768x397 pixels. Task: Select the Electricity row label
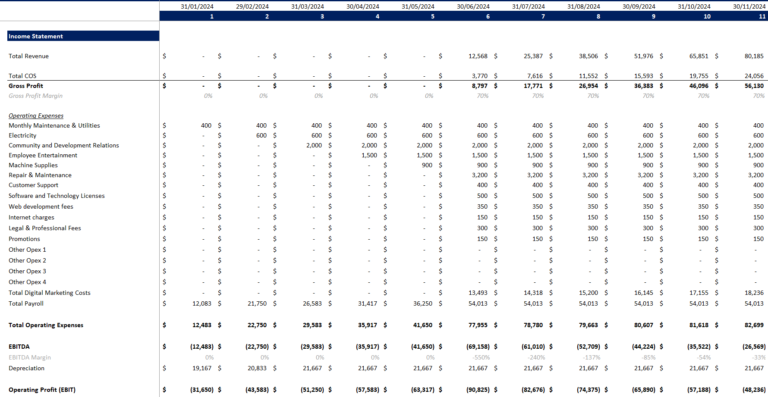(x=22, y=136)
